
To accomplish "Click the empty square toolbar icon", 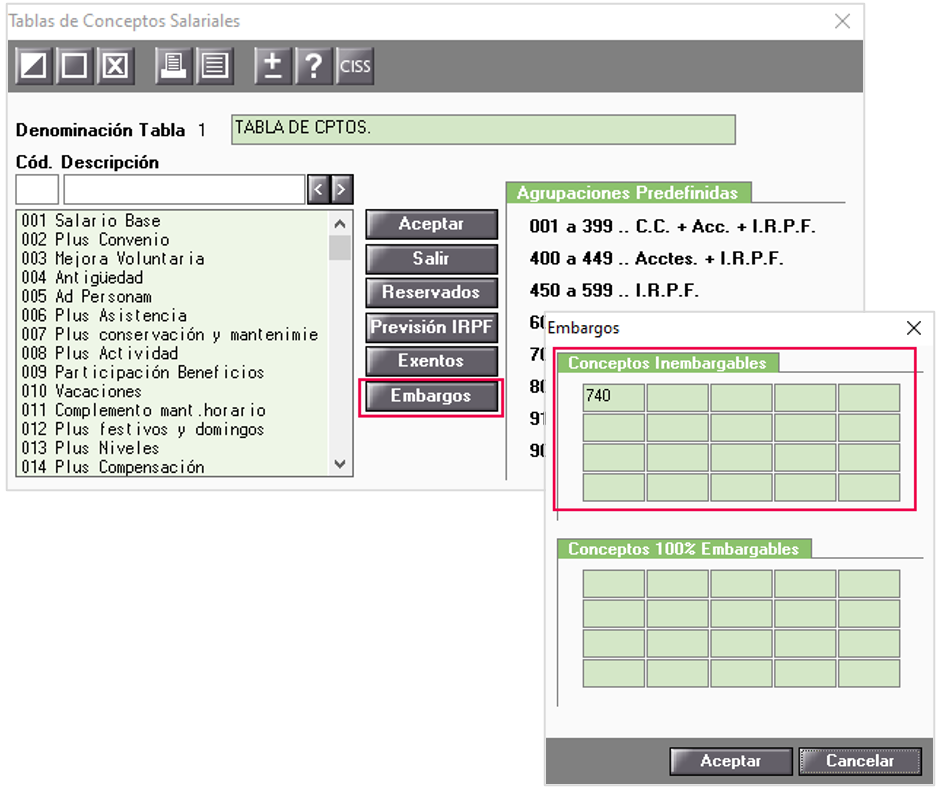I will tap(74, 65).
